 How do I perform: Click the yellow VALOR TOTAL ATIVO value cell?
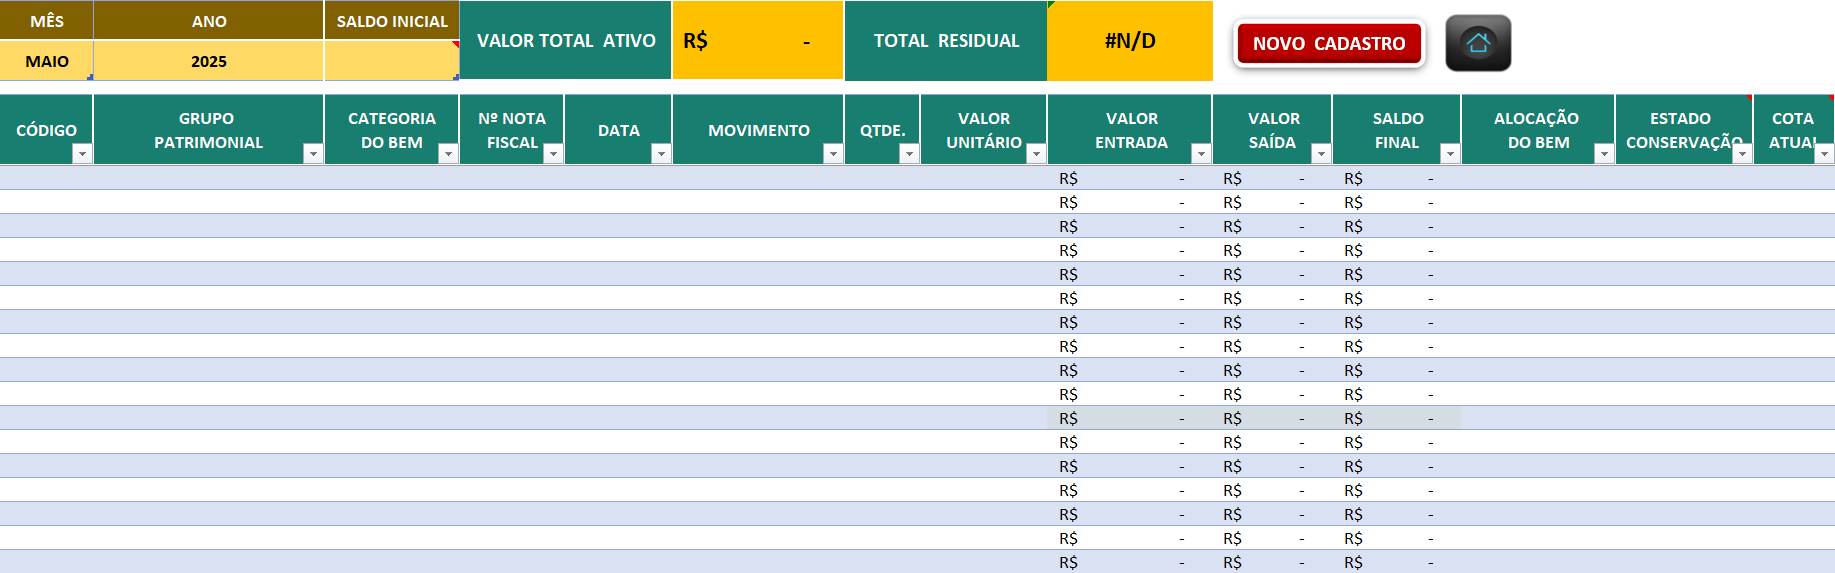pyautogui.click(x=757, y=41)
